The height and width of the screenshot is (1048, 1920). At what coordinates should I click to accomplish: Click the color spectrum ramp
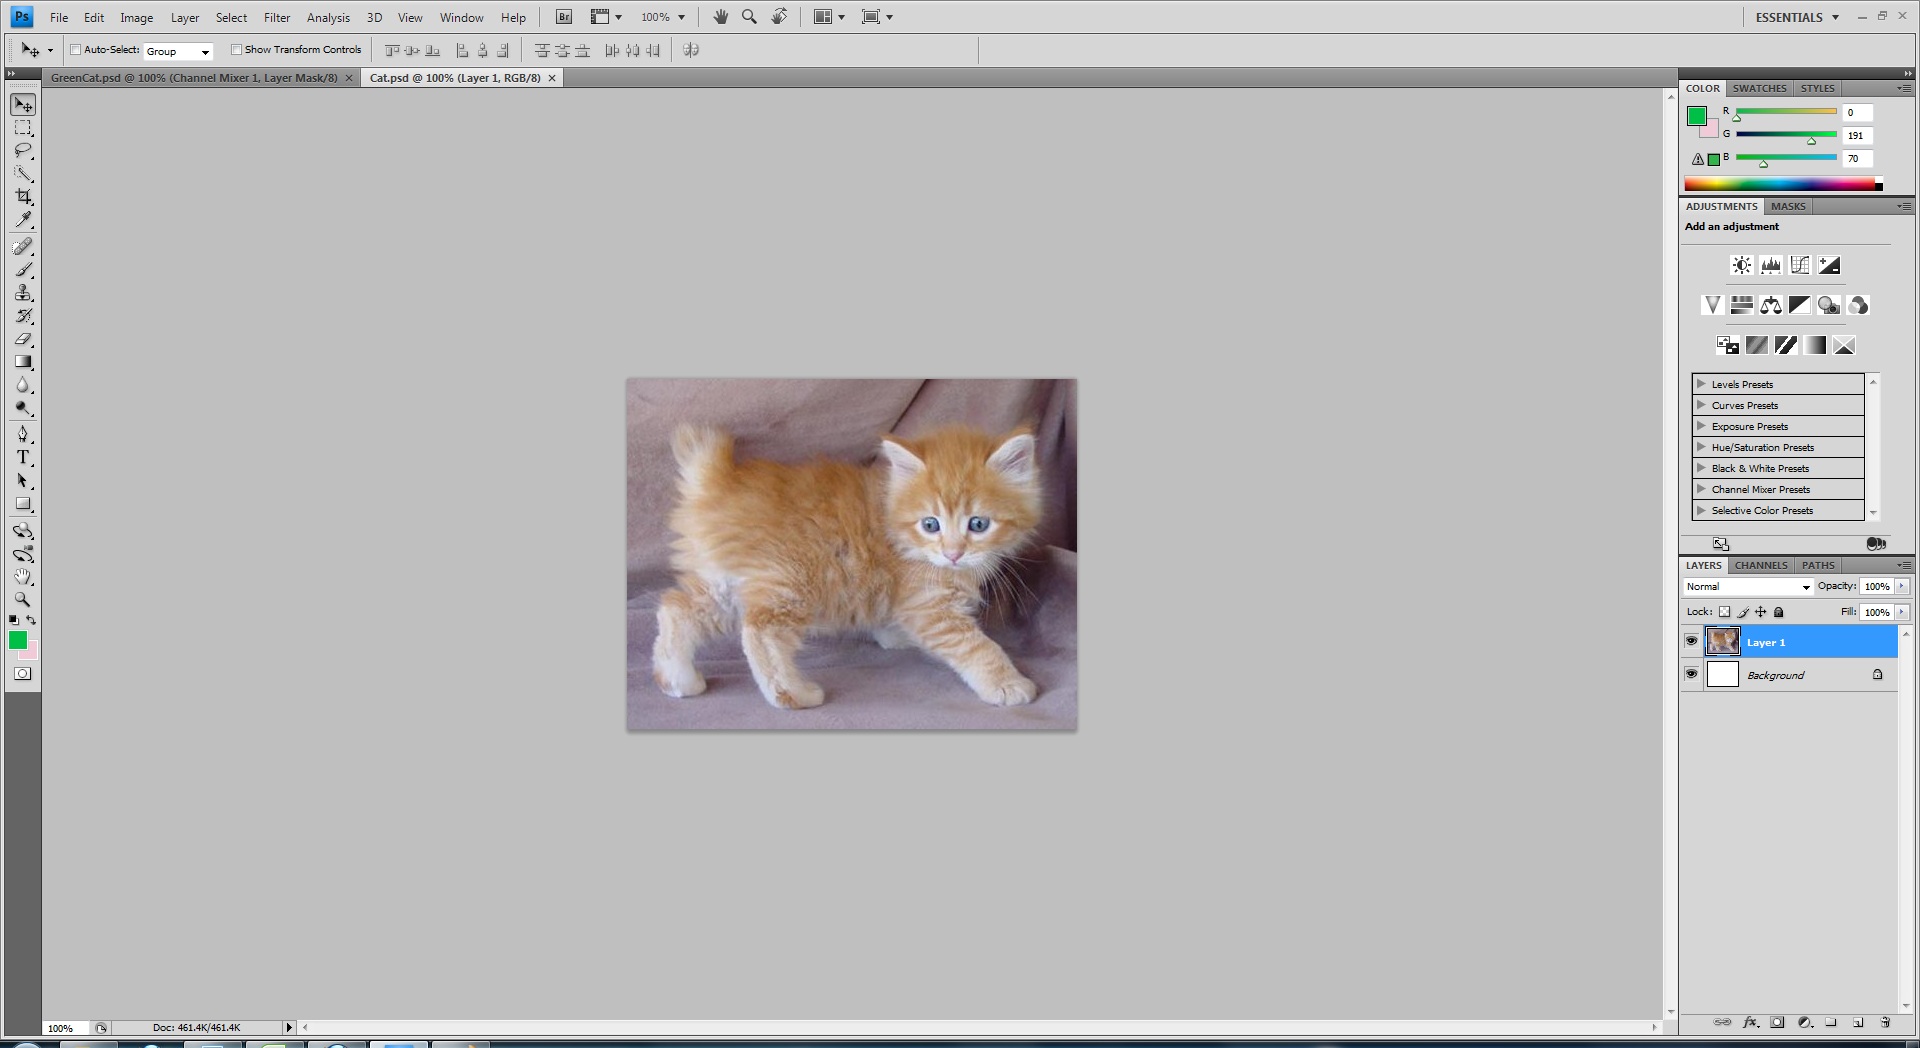coord(1783,184)
